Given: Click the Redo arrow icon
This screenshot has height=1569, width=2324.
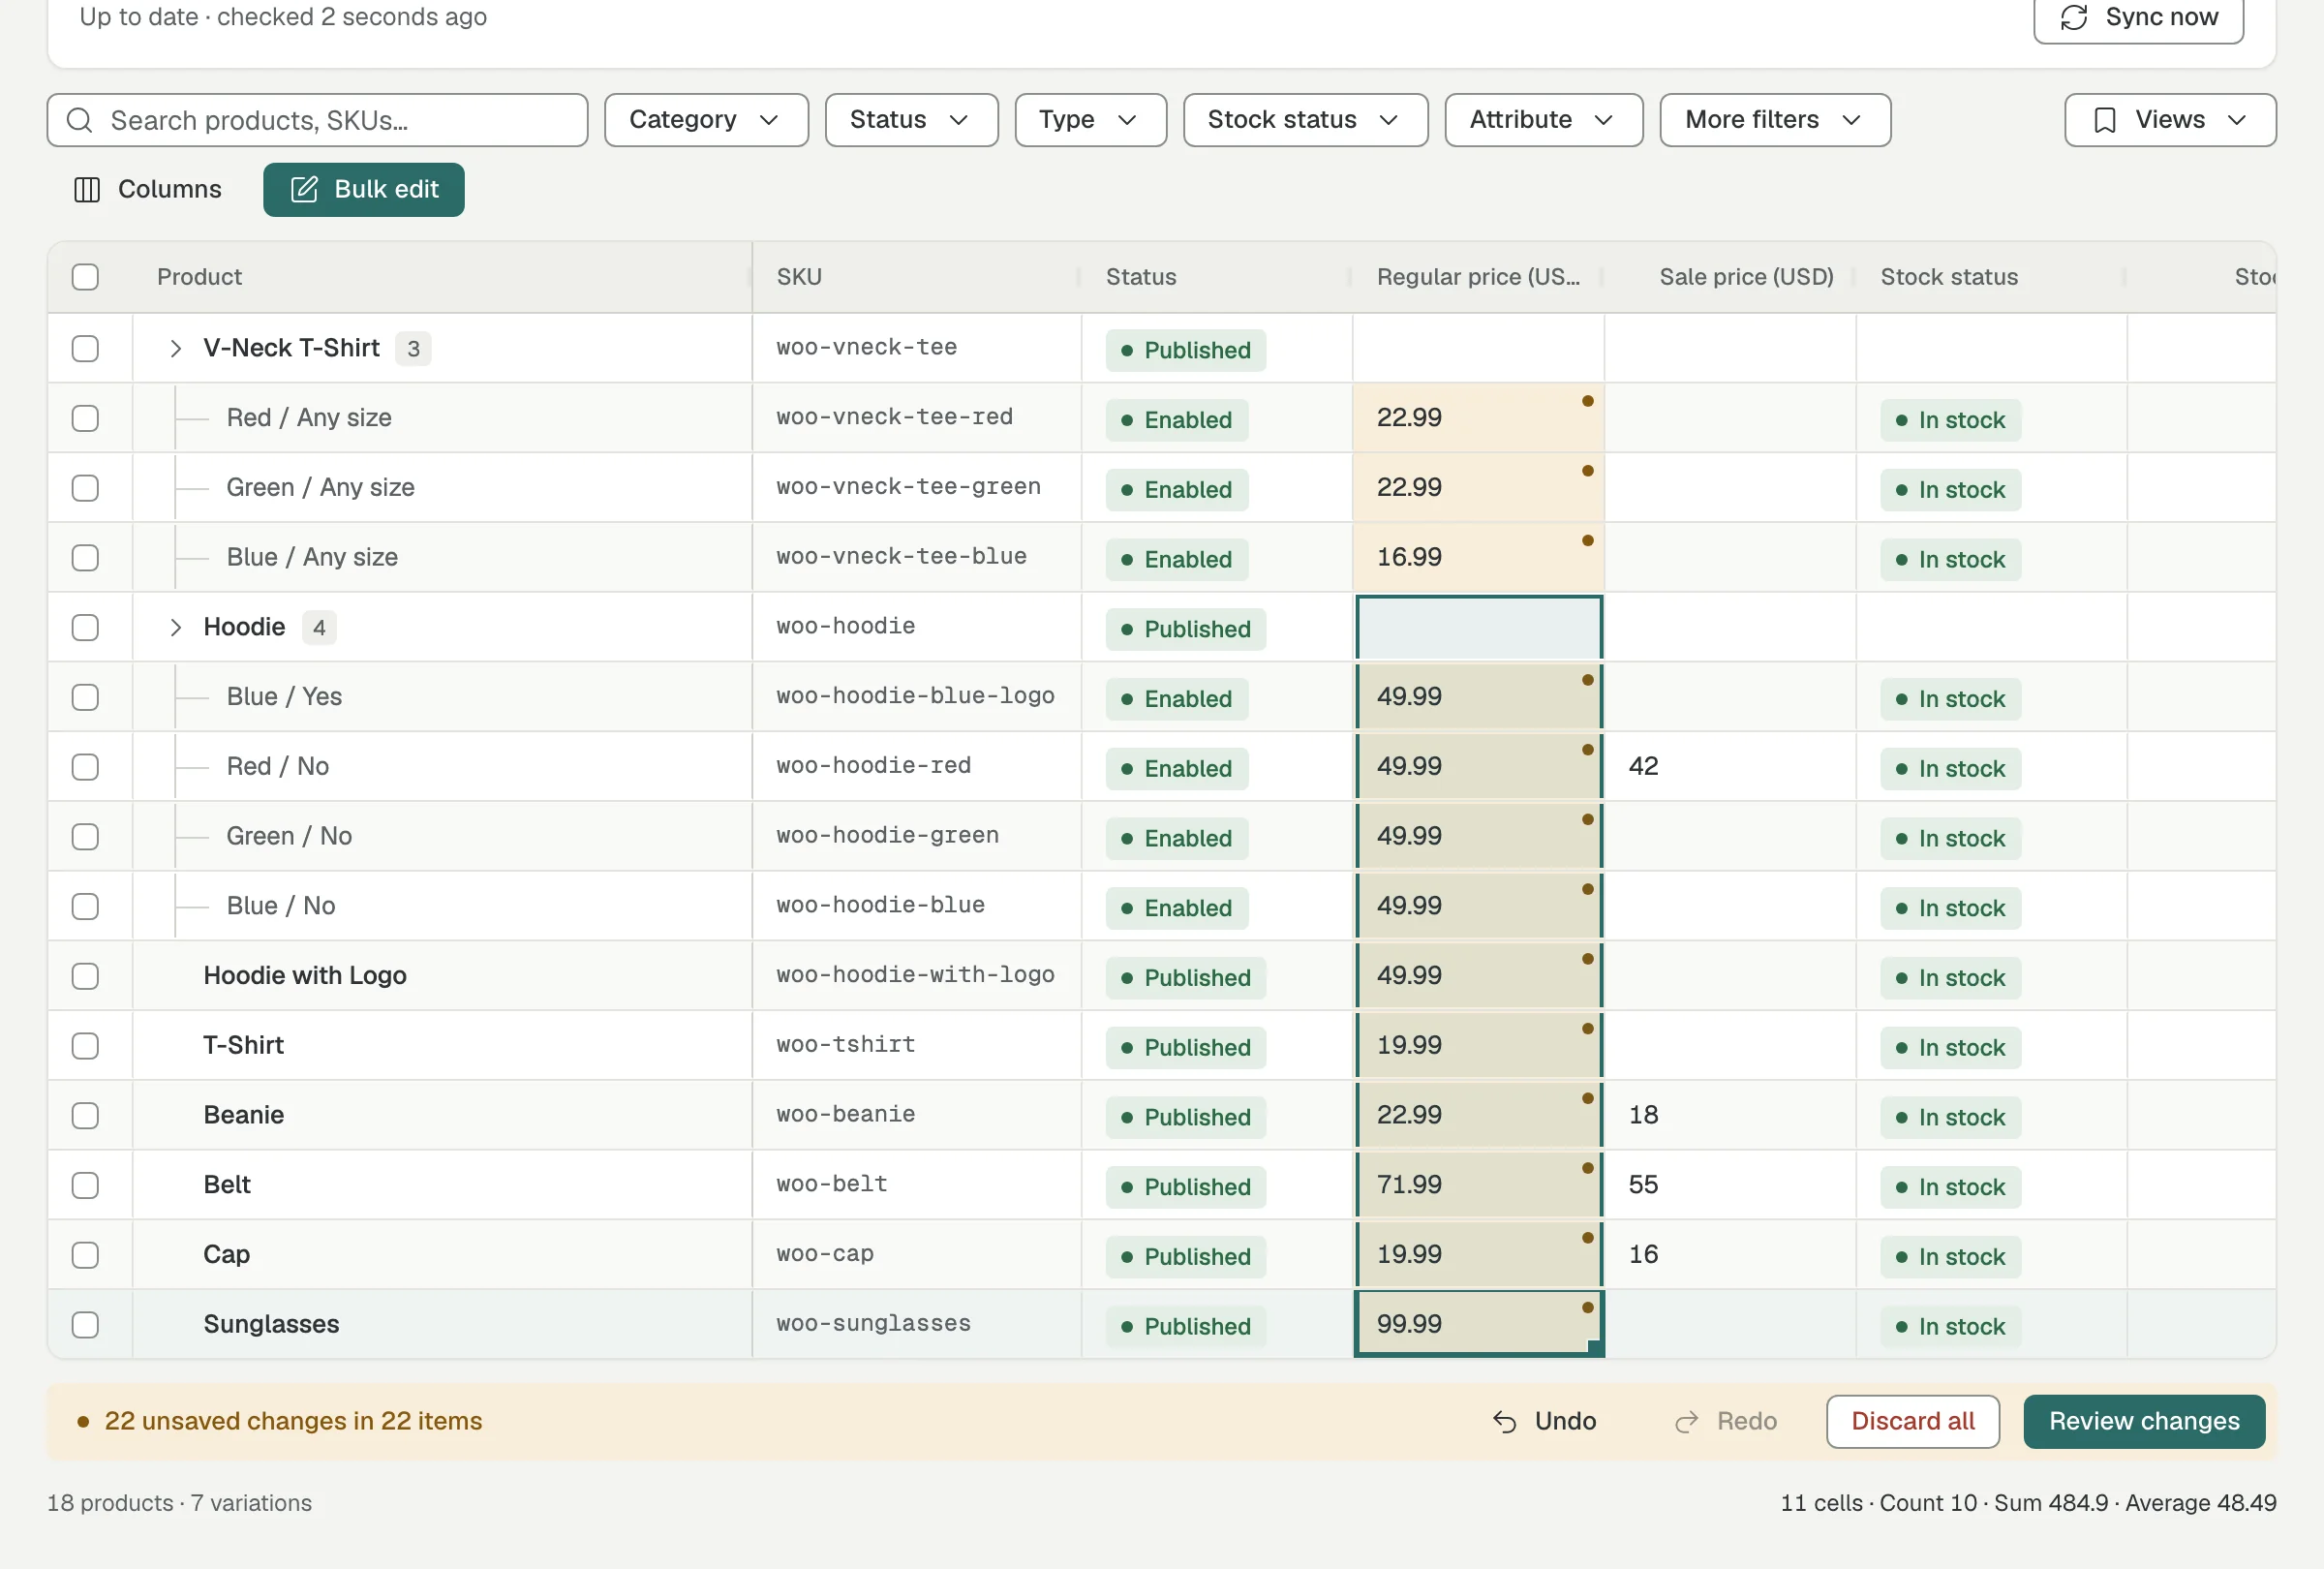Looking at the screenshot, I should click(1687, 1421).
